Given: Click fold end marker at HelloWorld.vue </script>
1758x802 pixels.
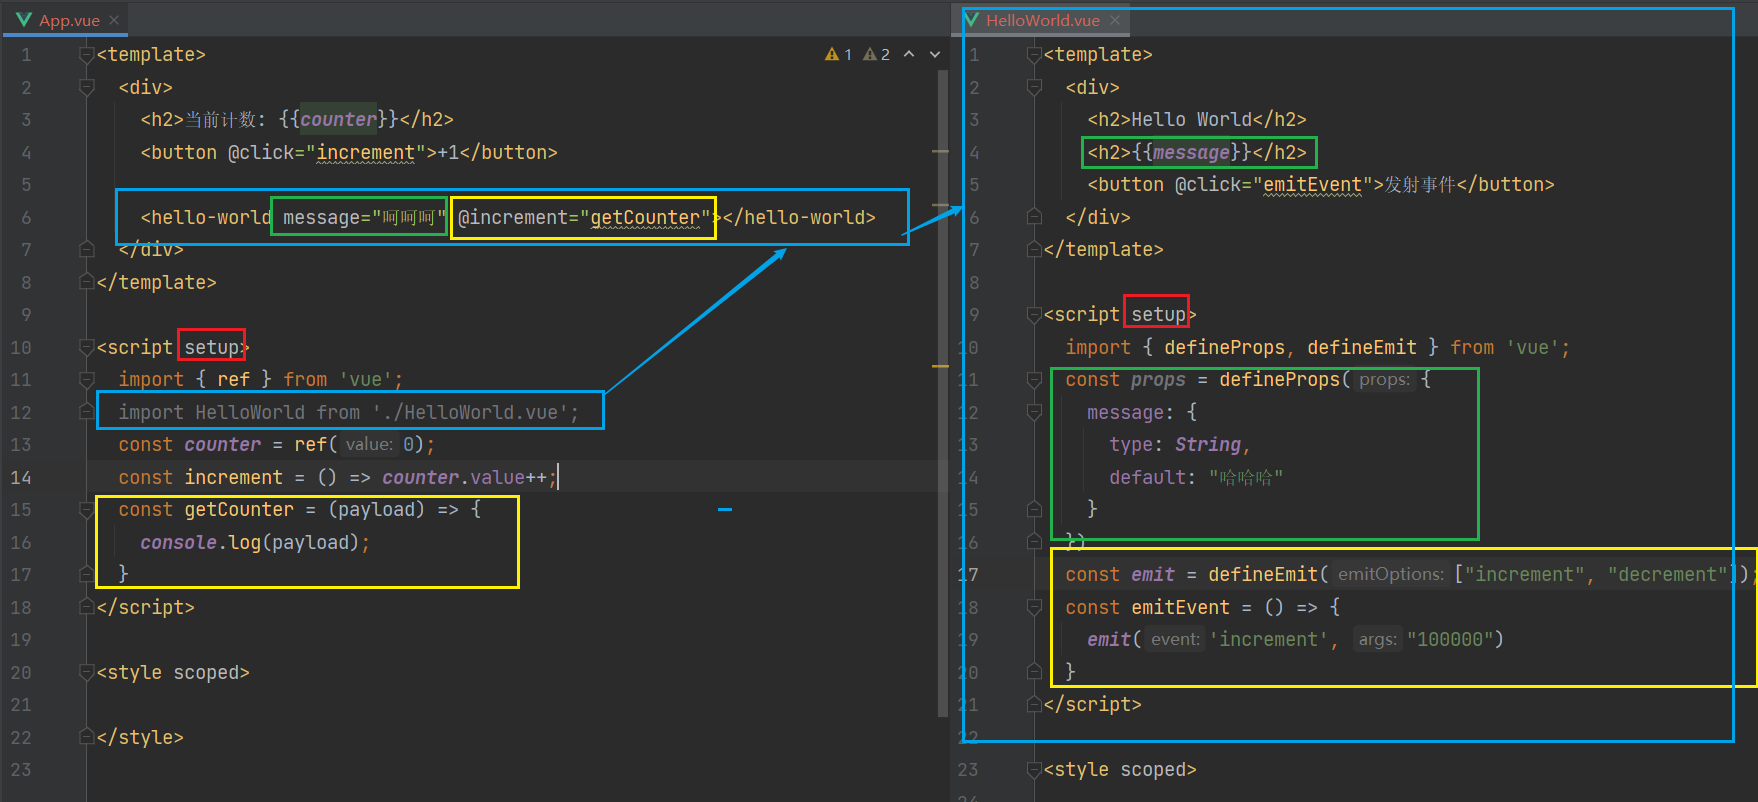Looking at the screenshot, I should [x=1034, y=705].
